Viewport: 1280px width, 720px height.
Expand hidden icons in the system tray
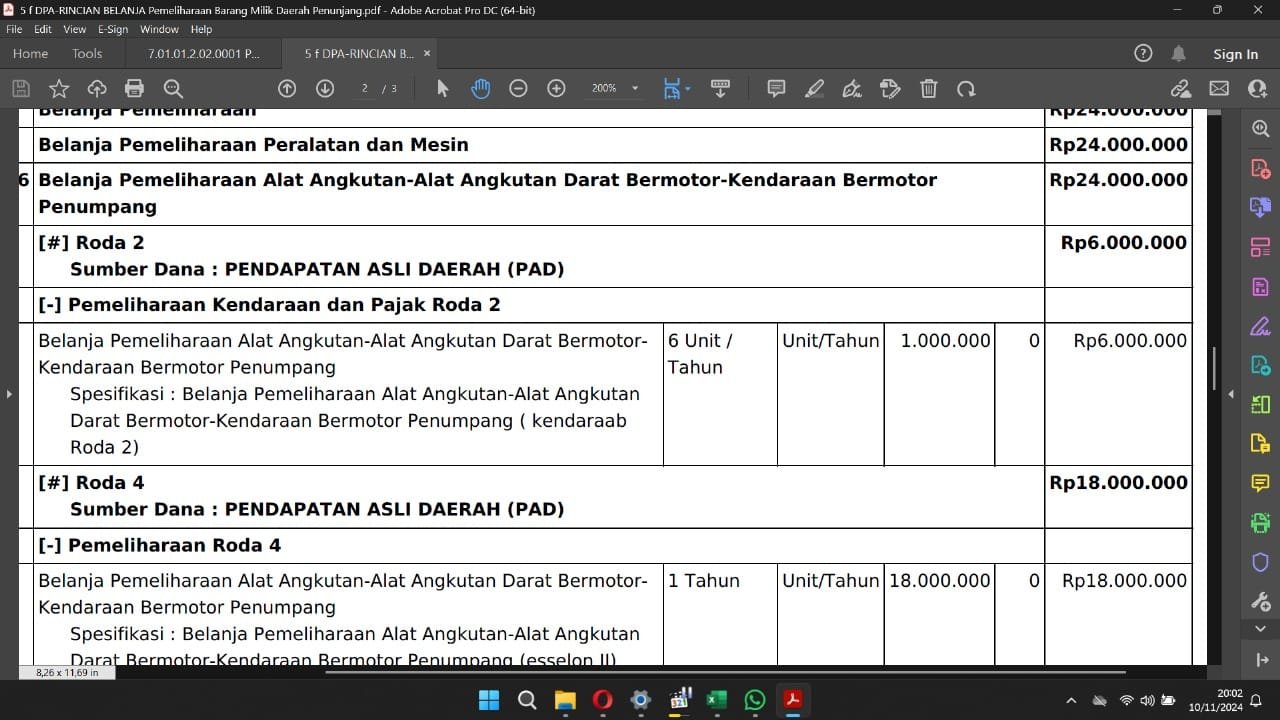1071,700
